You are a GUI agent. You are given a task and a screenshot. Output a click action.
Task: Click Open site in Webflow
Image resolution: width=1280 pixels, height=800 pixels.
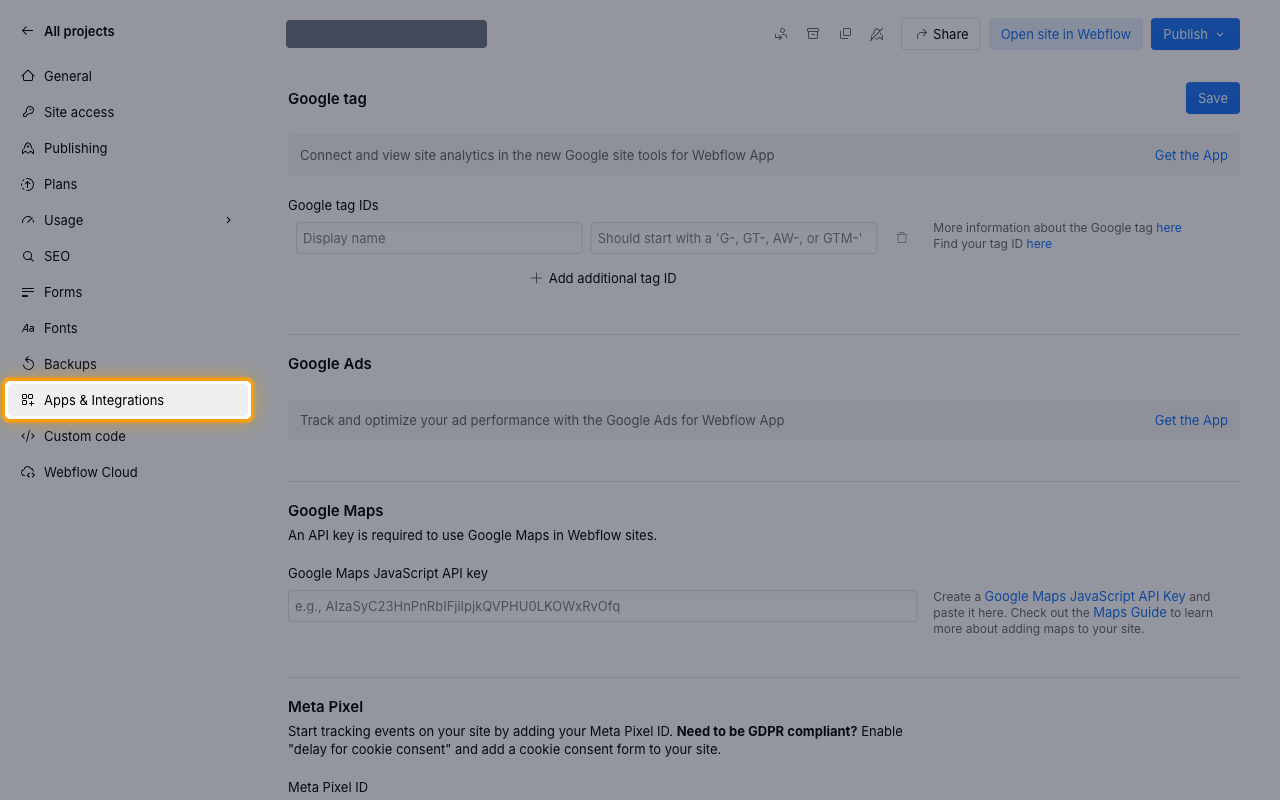point(1065,34)
